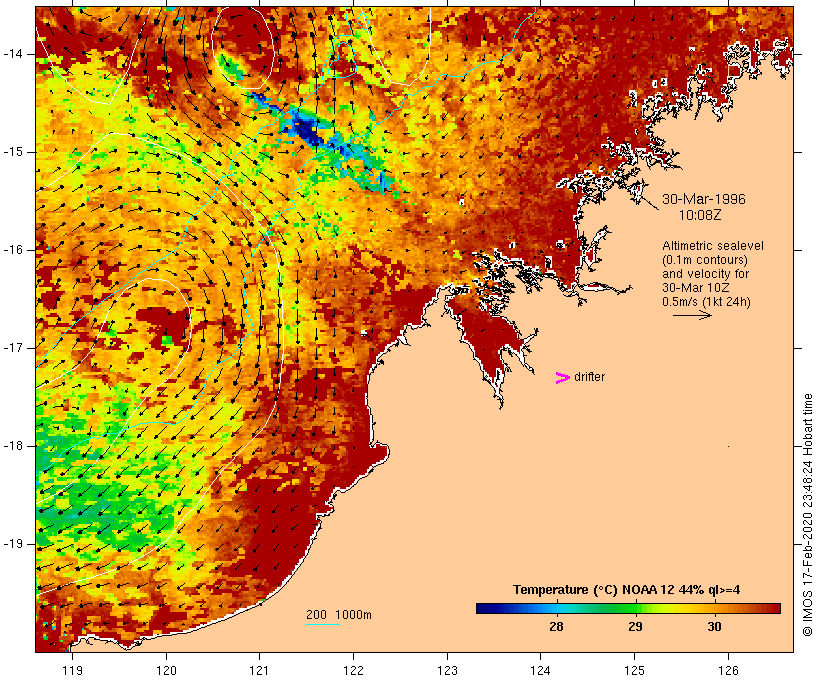Click the cyan bathymetry legend line
The height and width of the screenshot is (680, 820).
coord(323,624)
